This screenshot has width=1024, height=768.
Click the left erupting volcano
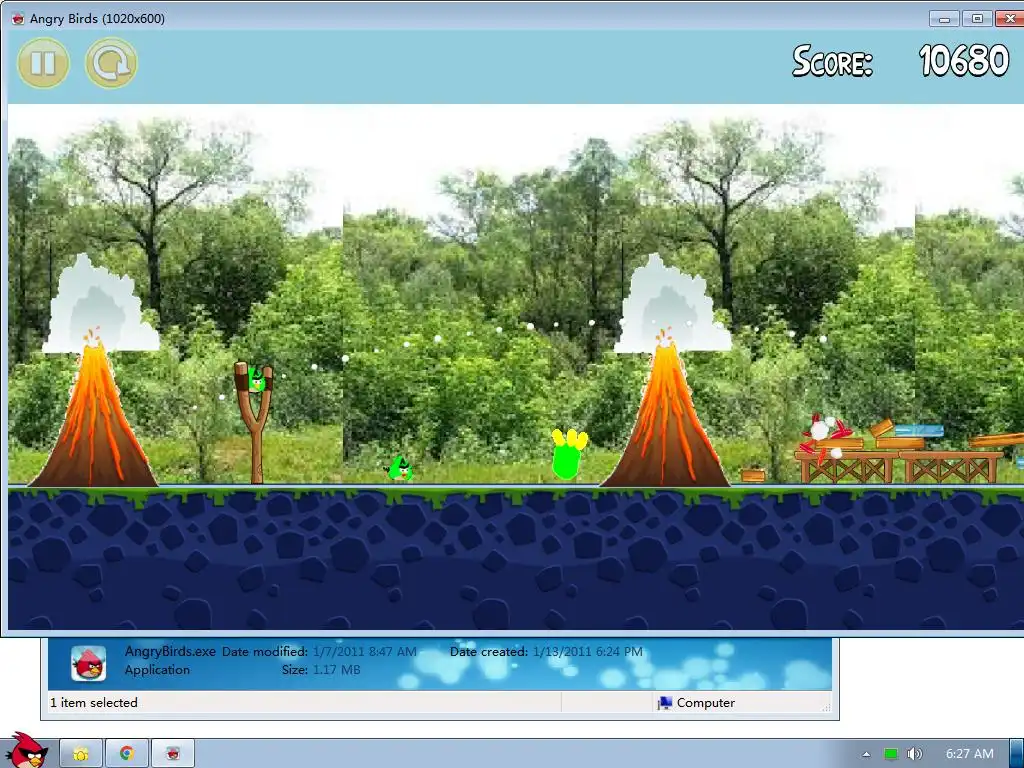click(95, 413)
